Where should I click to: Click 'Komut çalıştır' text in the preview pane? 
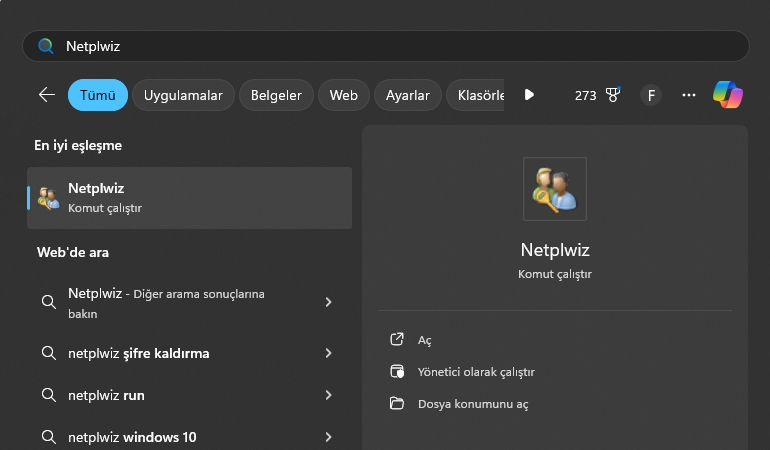pyautogui.click(x=555, y=274)
